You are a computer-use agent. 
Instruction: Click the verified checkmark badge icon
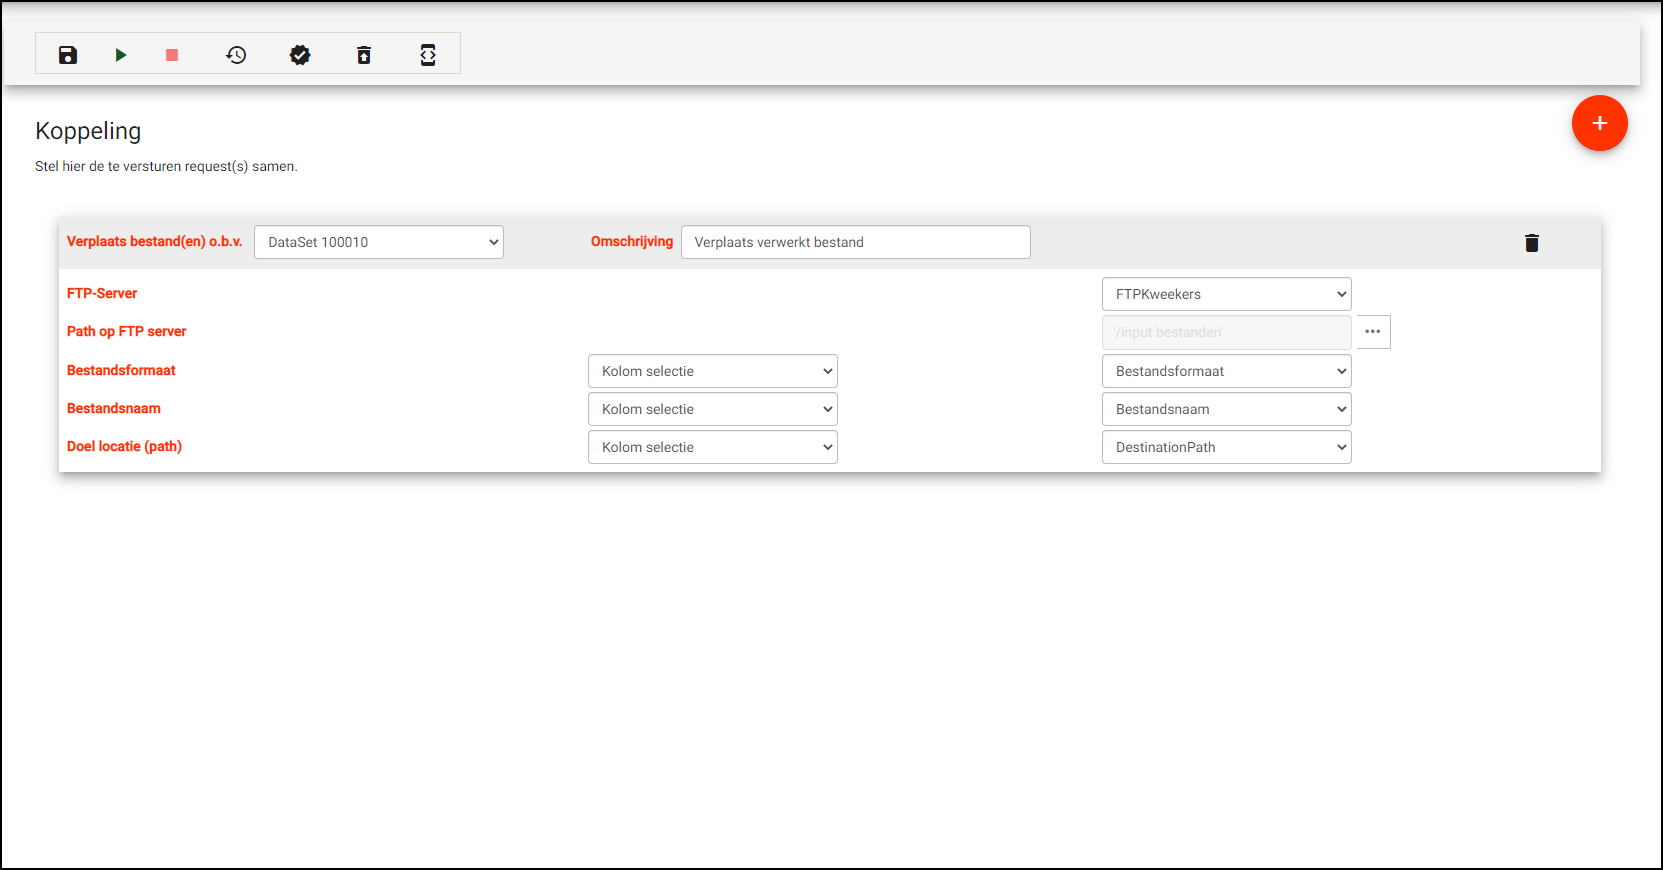[x=300, y=55]
